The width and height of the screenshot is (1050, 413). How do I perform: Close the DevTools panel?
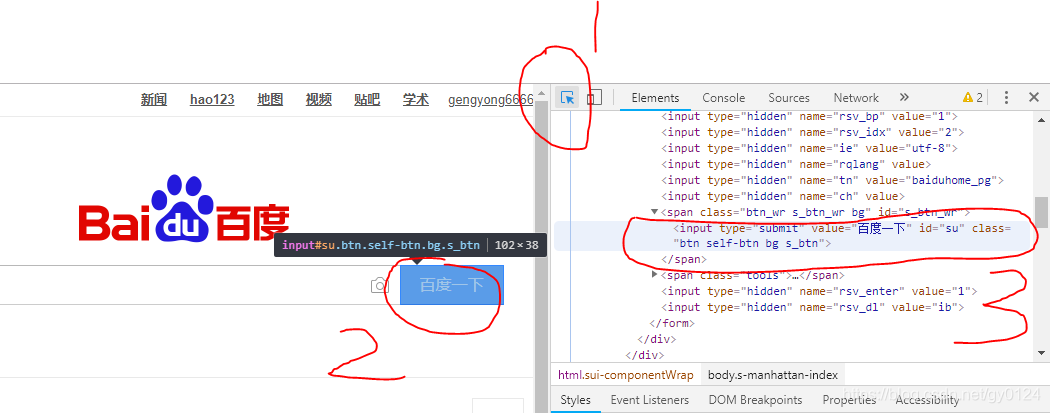(x=1034, y=98)
